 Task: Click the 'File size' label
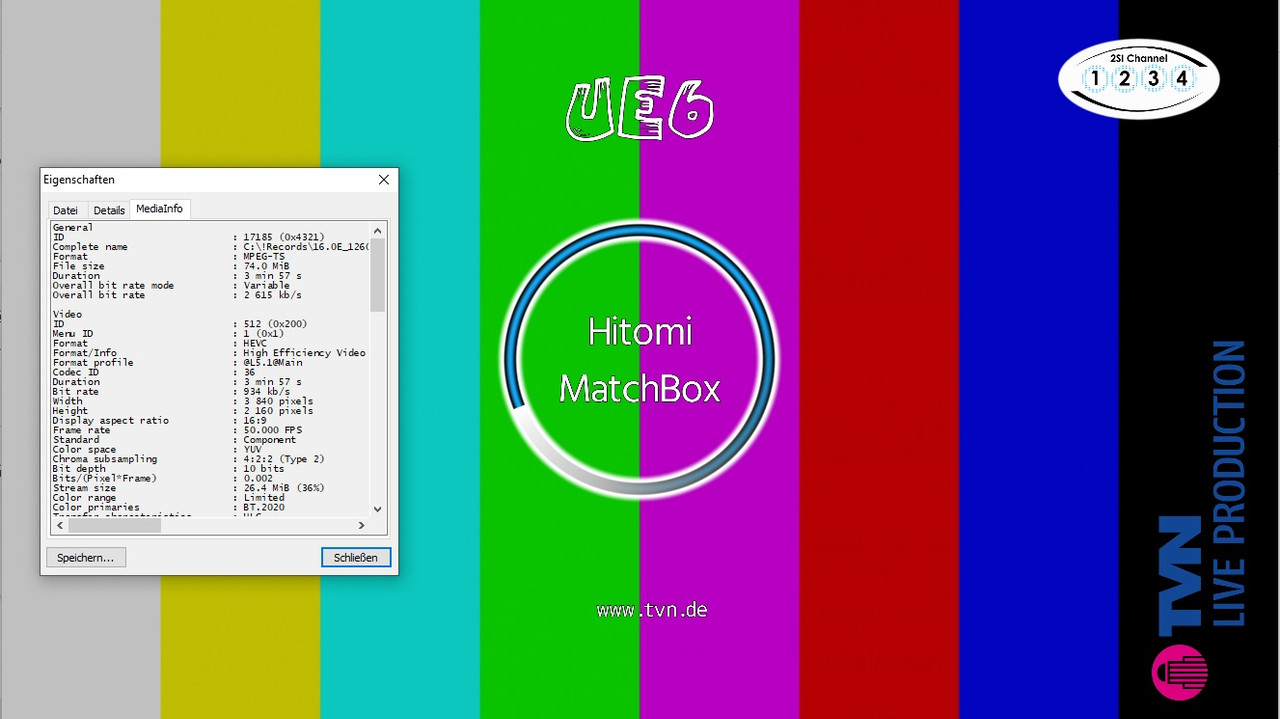pos(78,266)
